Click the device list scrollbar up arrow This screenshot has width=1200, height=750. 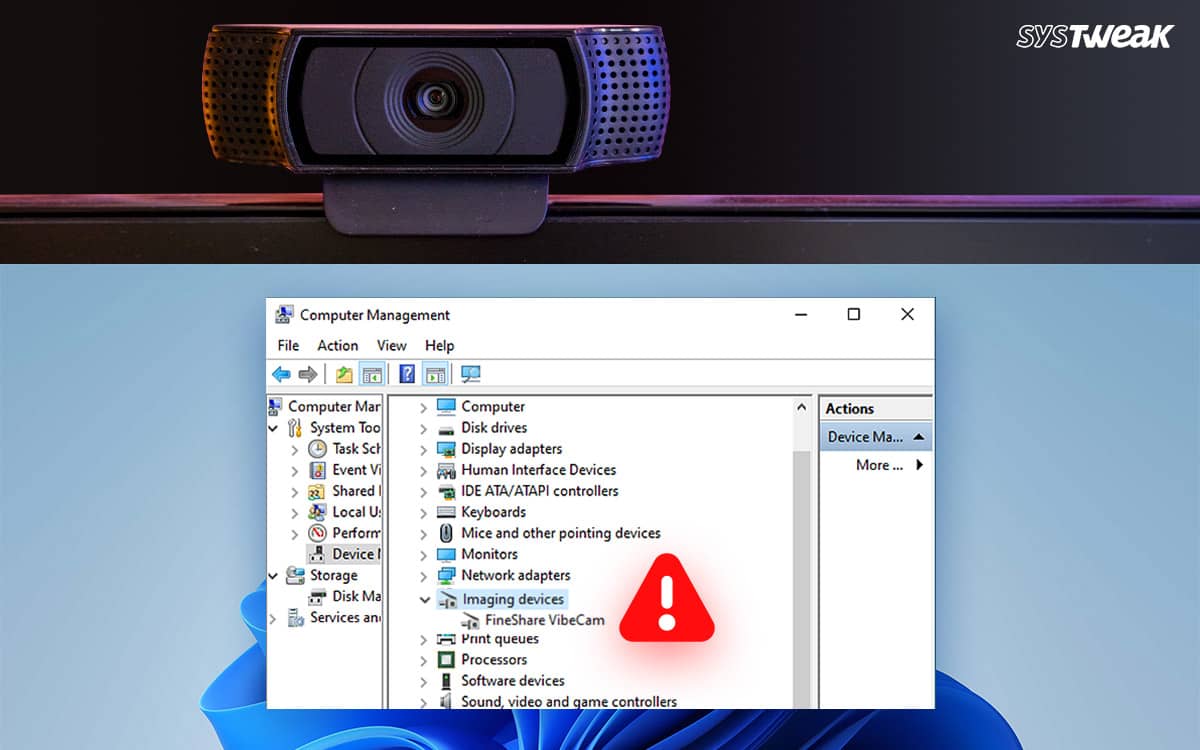802,406
